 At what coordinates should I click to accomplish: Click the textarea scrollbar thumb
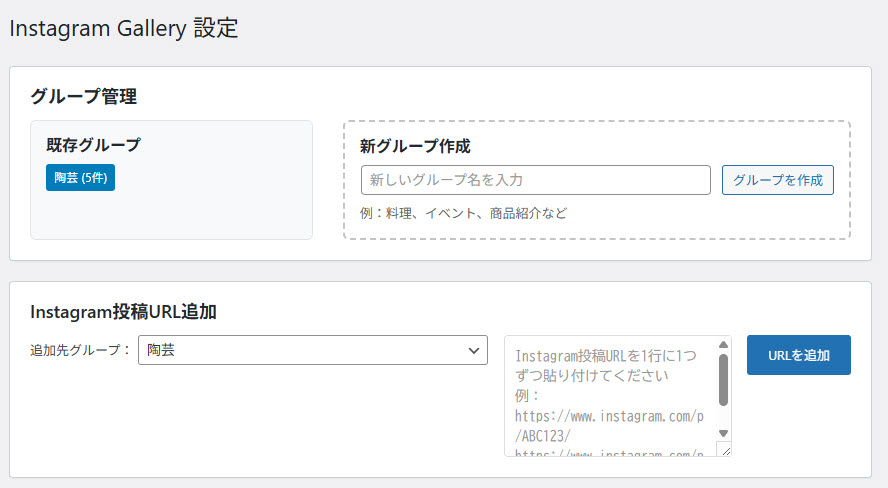click(x=723, y=380)
